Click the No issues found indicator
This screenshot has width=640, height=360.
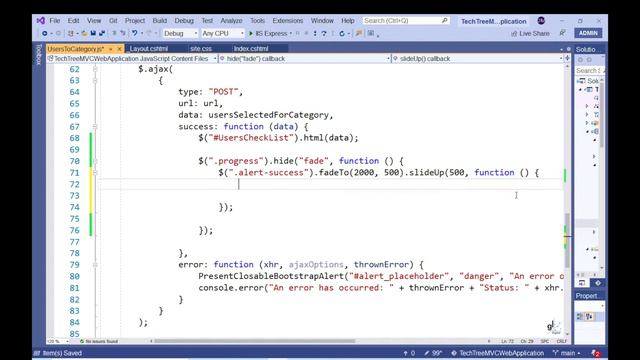99,341
